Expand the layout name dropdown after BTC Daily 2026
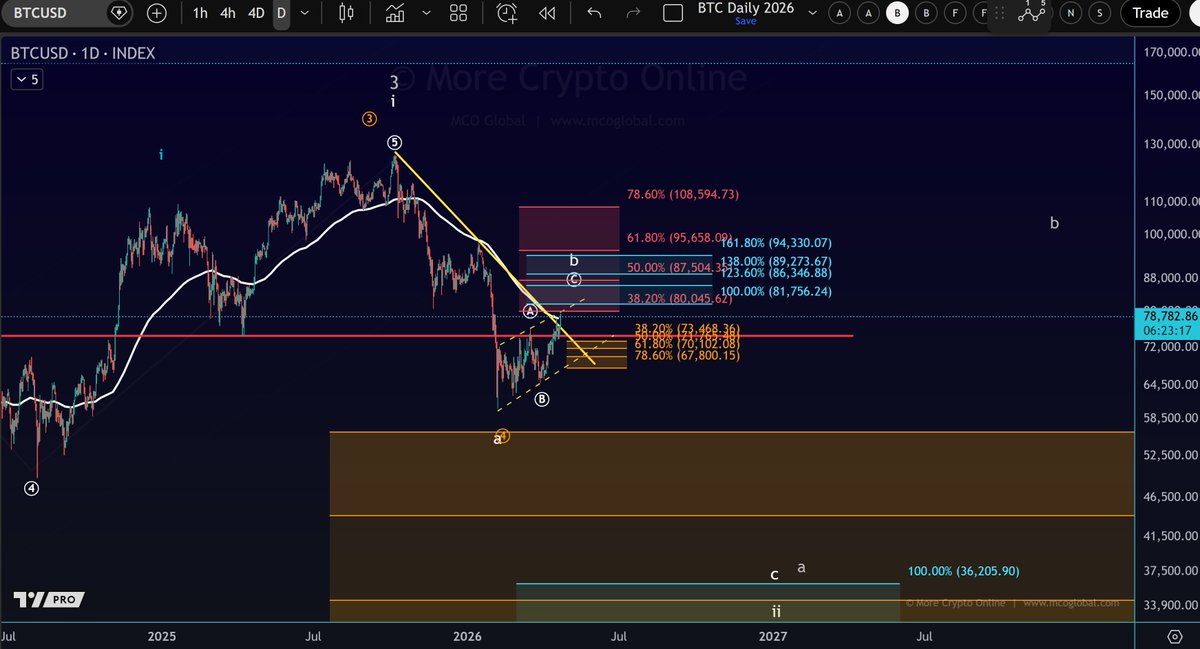Image resolution: width=1200 pixels, height=649 pixels. point(812,13)
